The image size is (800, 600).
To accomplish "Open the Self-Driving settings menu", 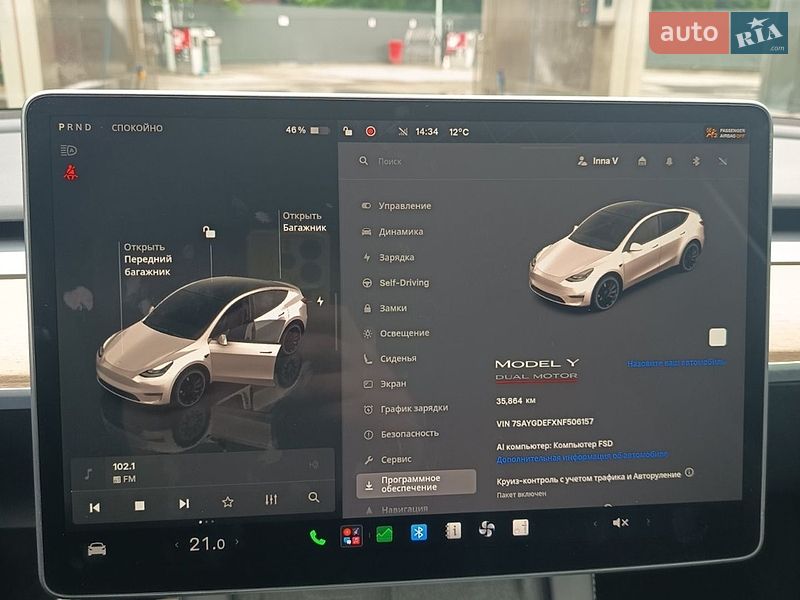I will point(395,283).
